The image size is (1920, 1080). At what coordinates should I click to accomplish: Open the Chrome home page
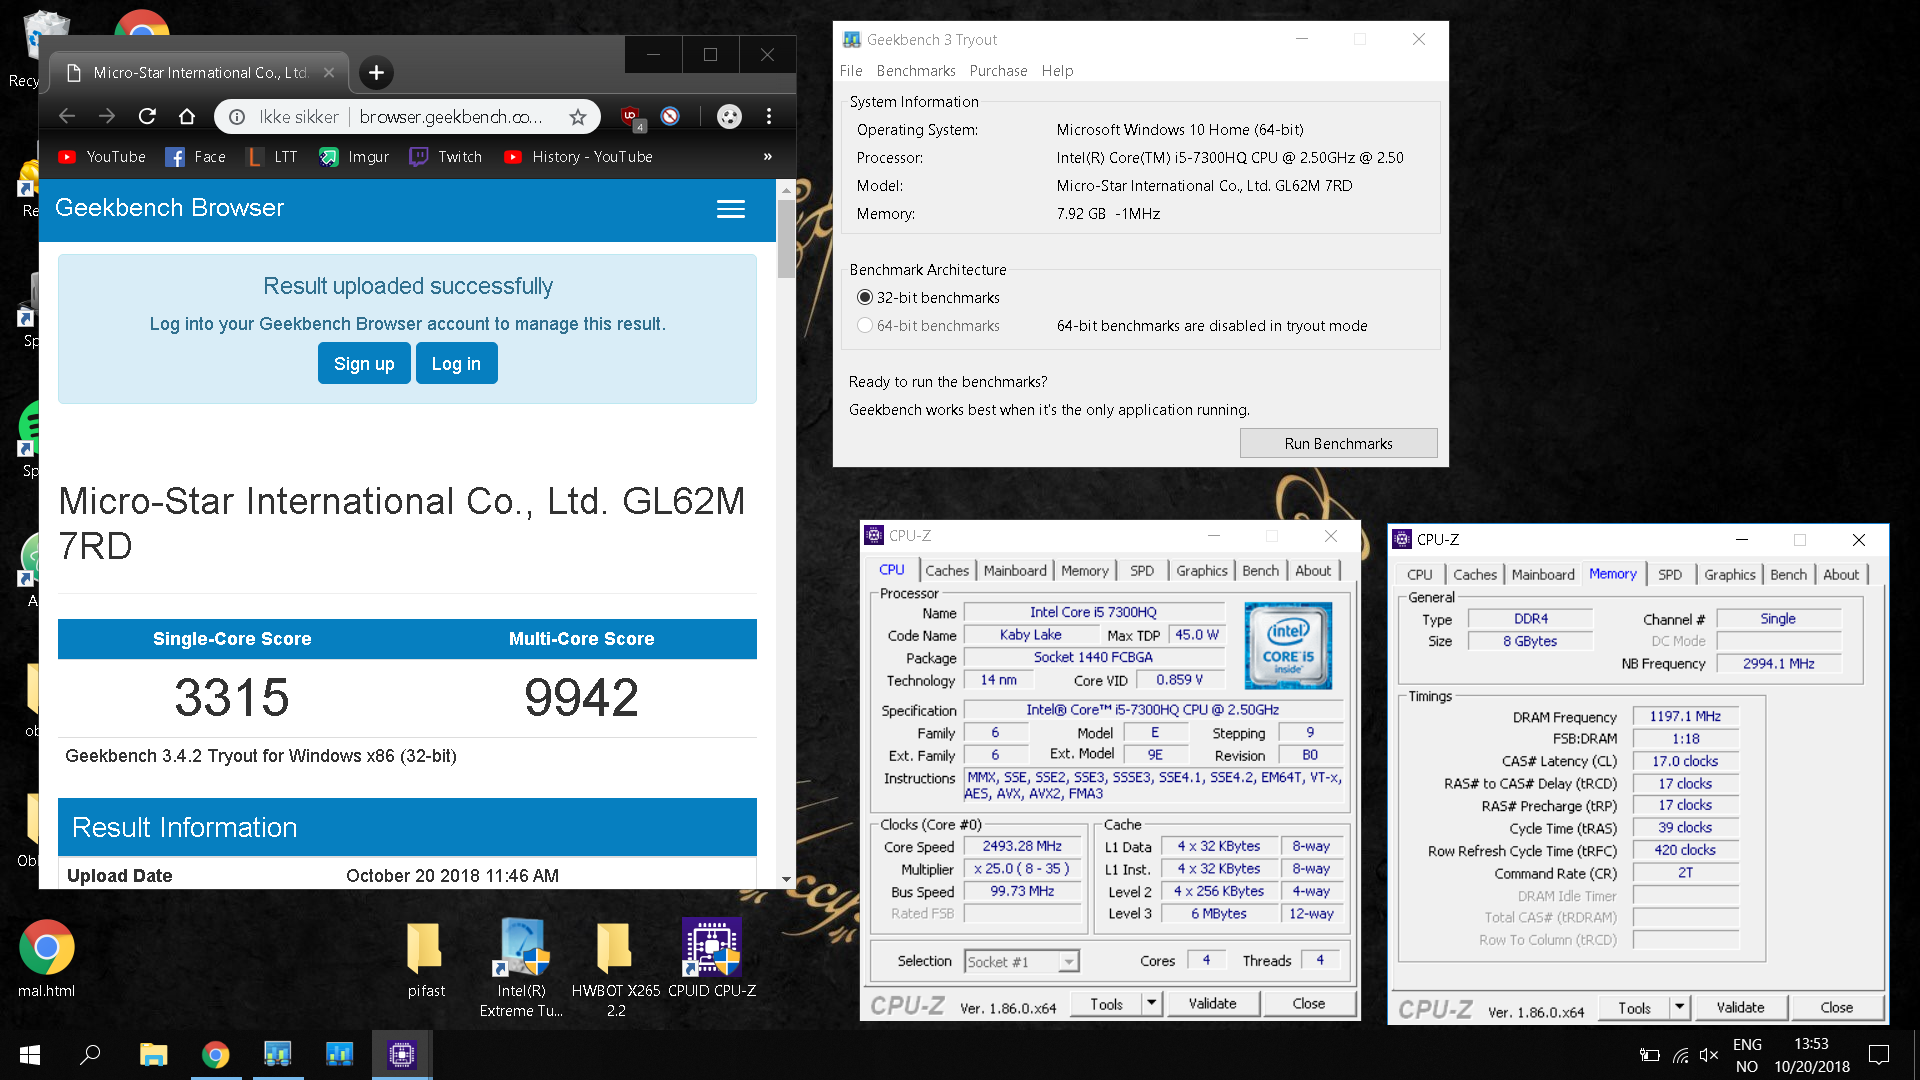pyautogui.click(x=187, y=116)
